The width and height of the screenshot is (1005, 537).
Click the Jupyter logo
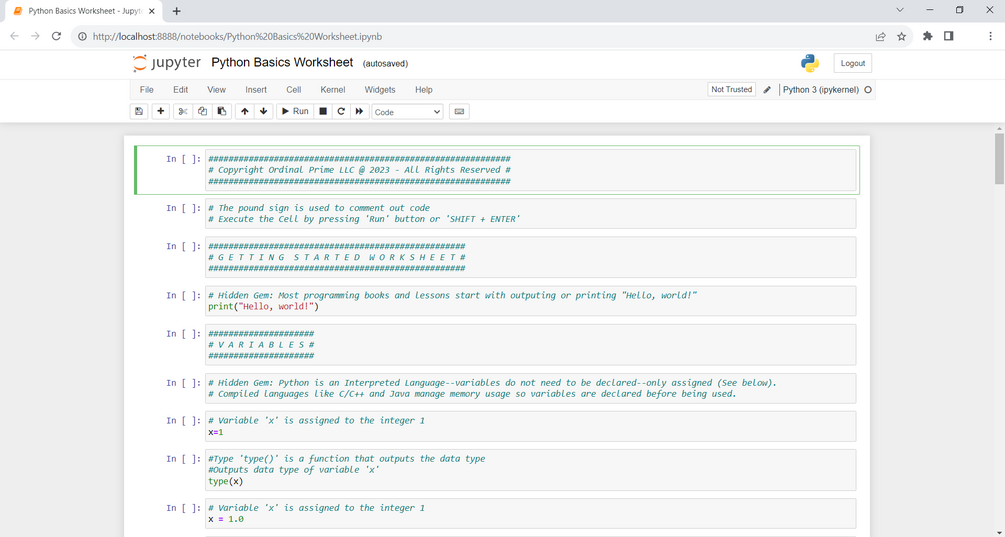point(167,63)
